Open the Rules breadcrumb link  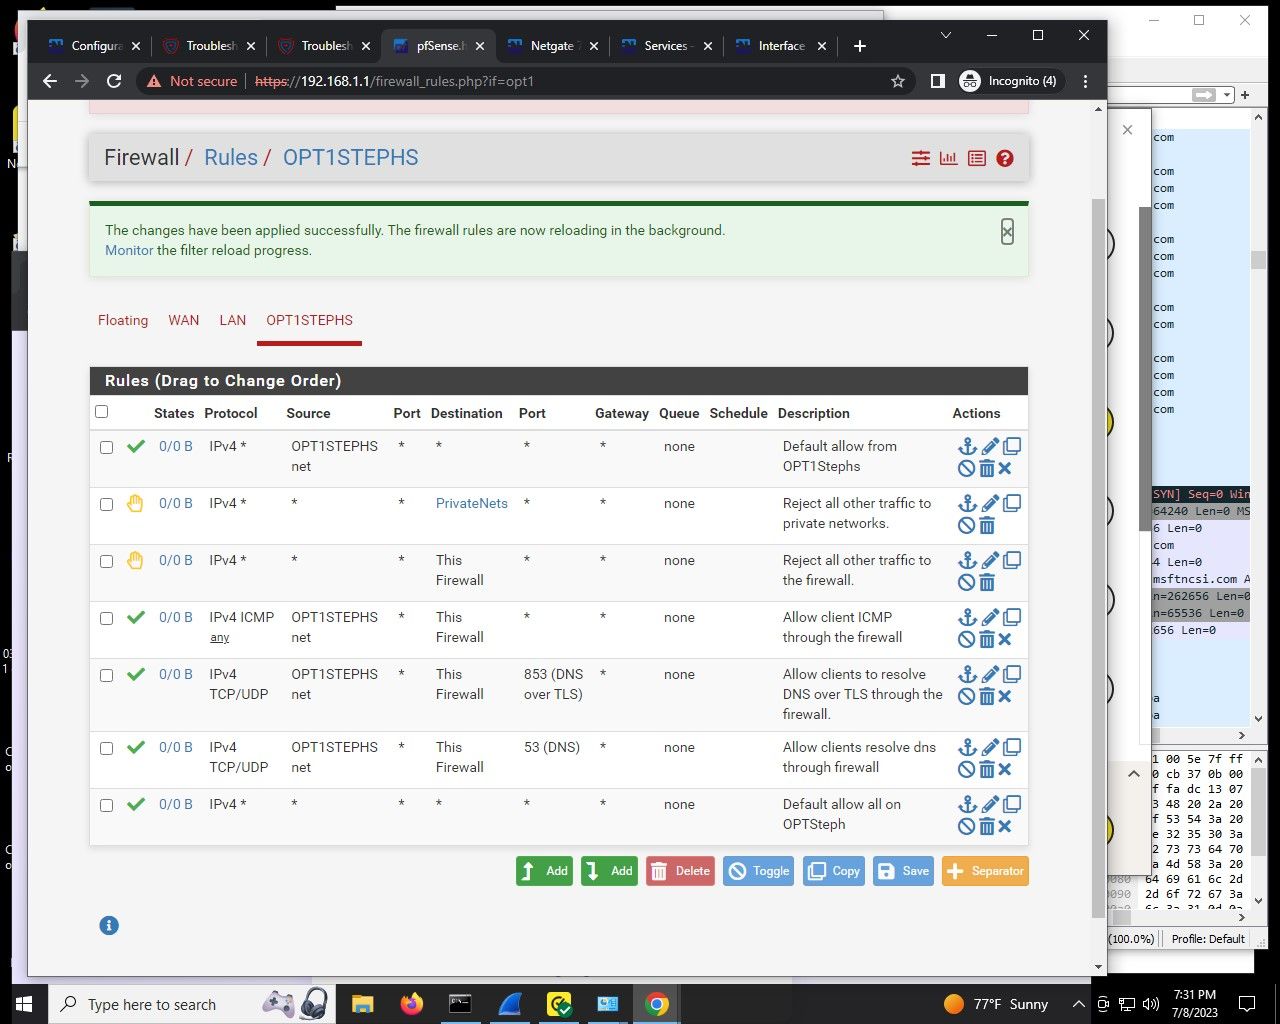coord(231,157)
